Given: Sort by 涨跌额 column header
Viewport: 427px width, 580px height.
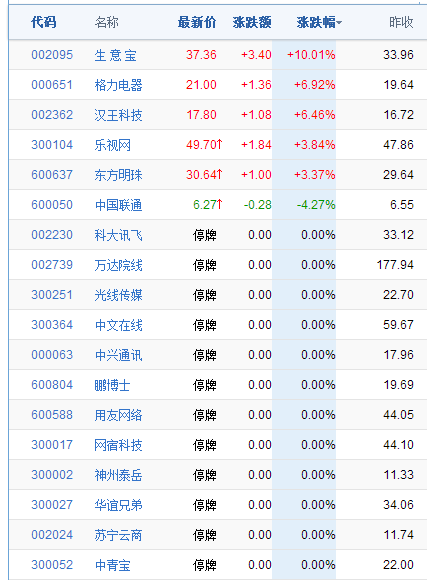Looking at the screenshot, I should click(252, 23).
